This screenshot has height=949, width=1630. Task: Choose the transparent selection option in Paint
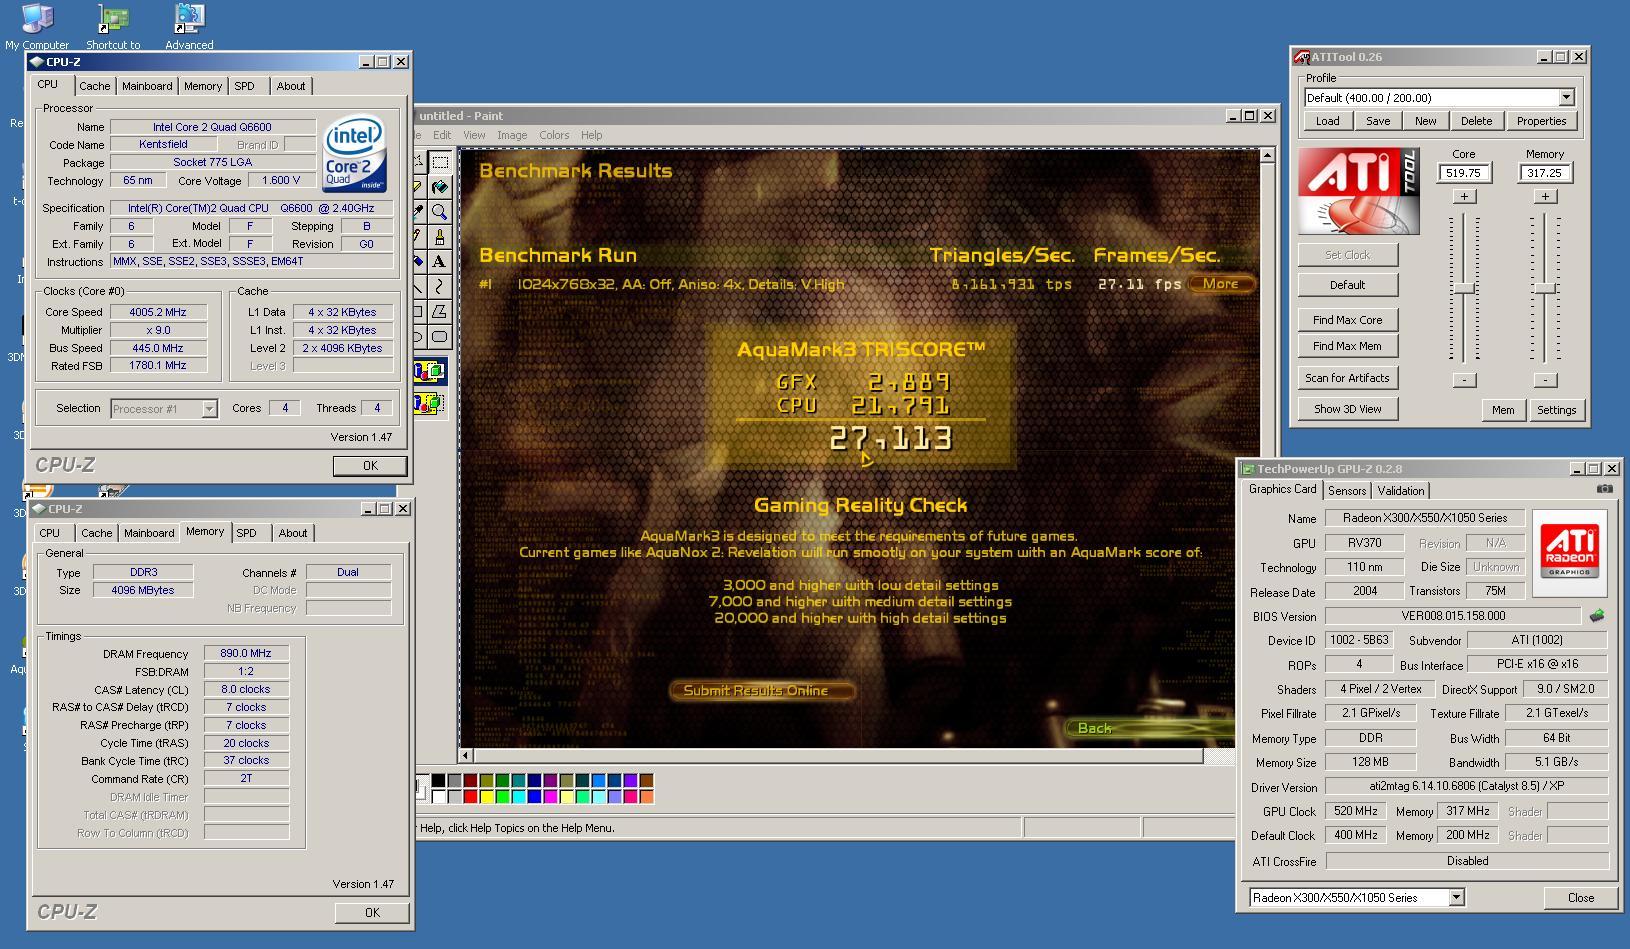tap(430, 403)
